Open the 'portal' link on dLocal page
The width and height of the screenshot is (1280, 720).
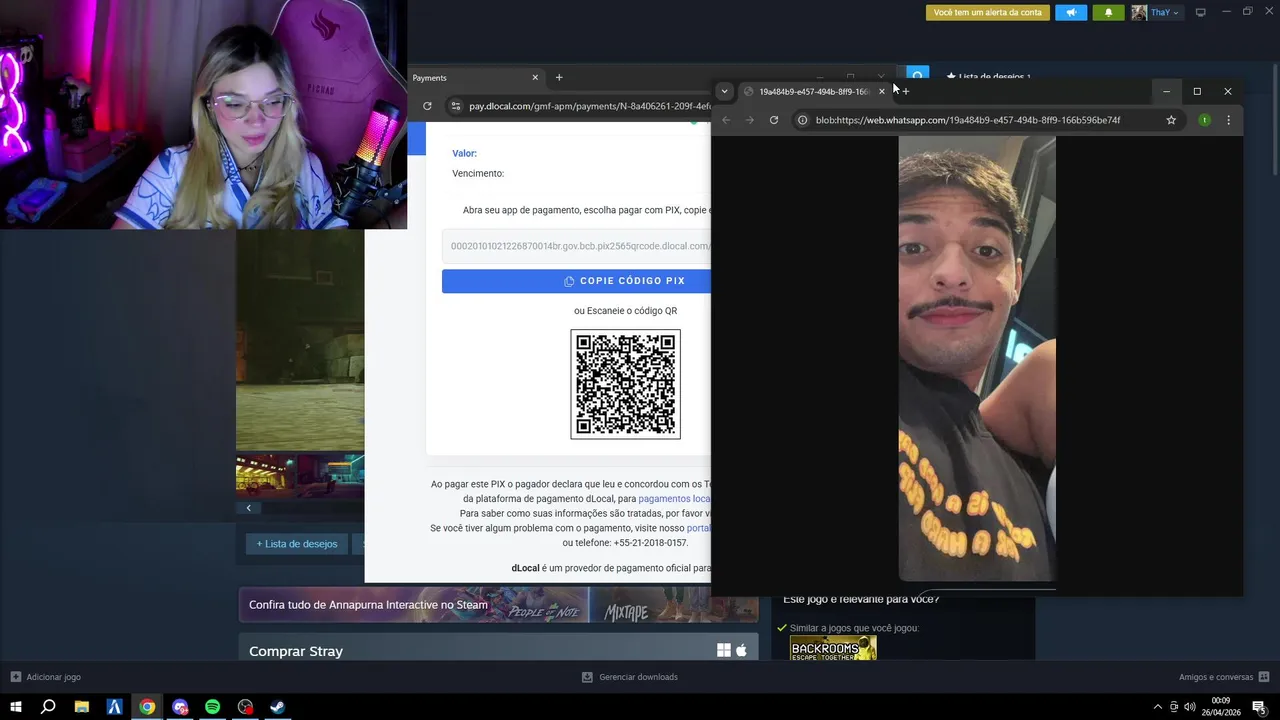(698, 528)
